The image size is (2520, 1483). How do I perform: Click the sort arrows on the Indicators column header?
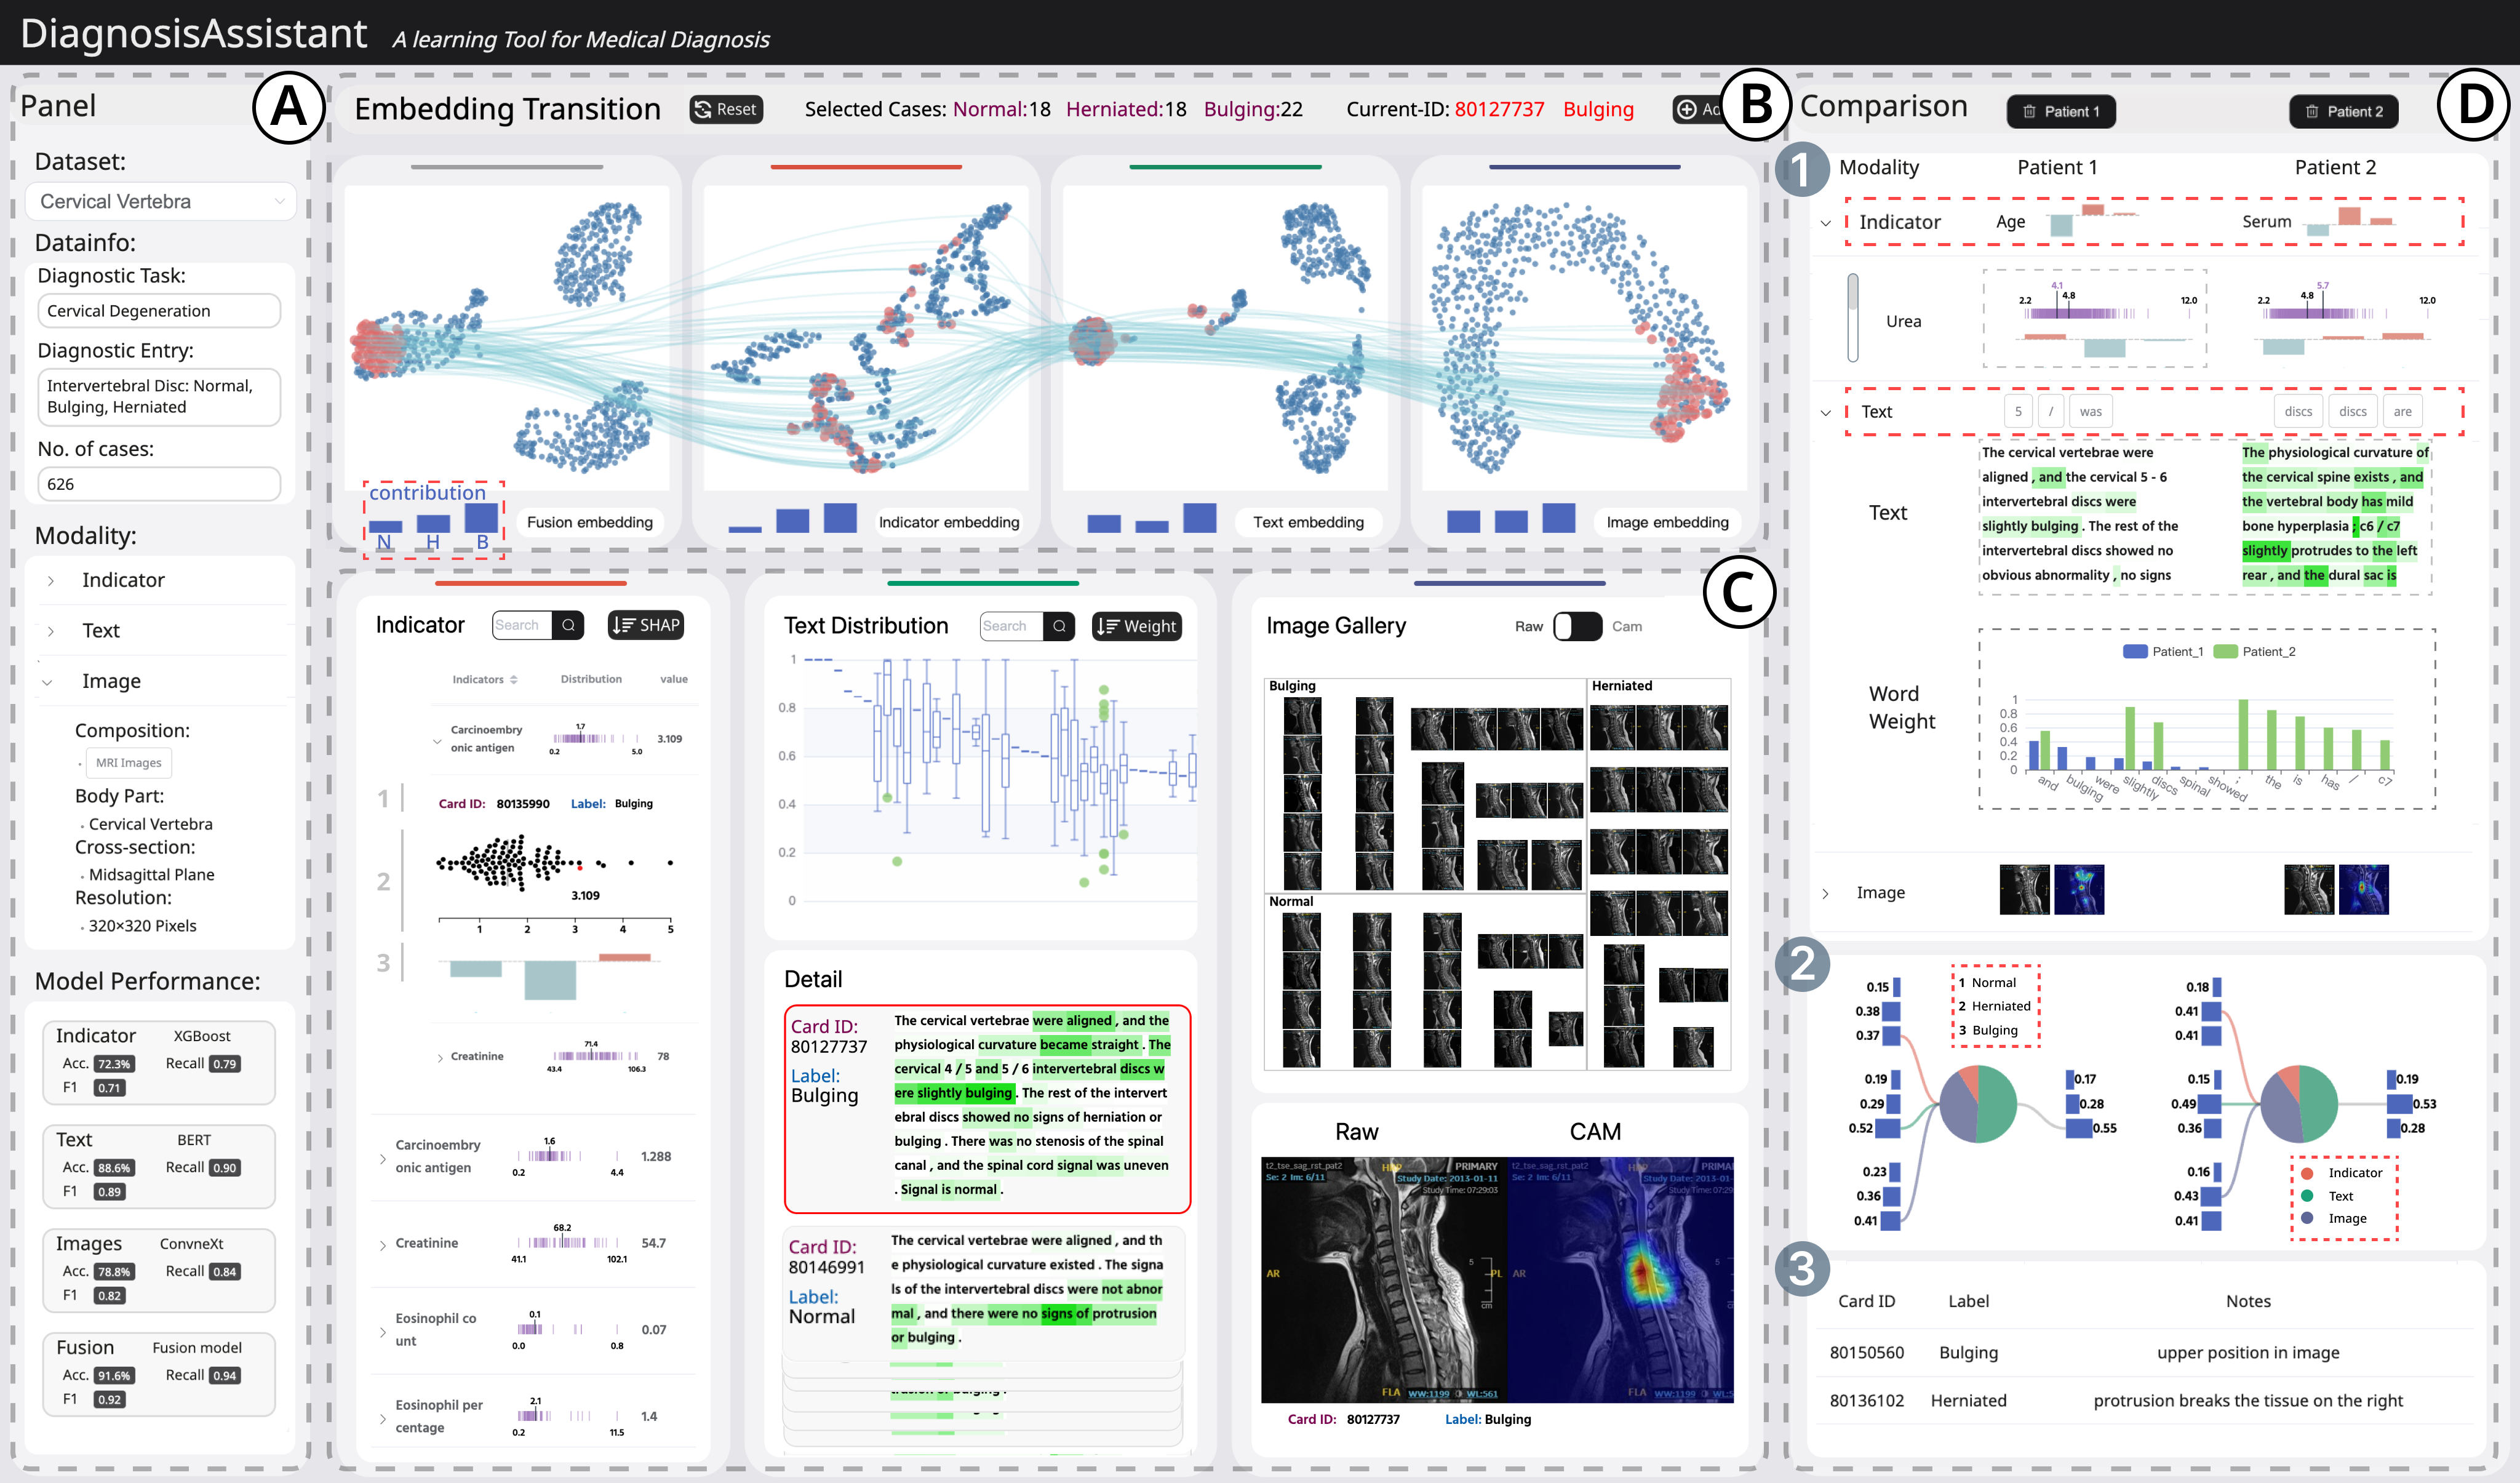pyautogui.click(x=515, y=680)
